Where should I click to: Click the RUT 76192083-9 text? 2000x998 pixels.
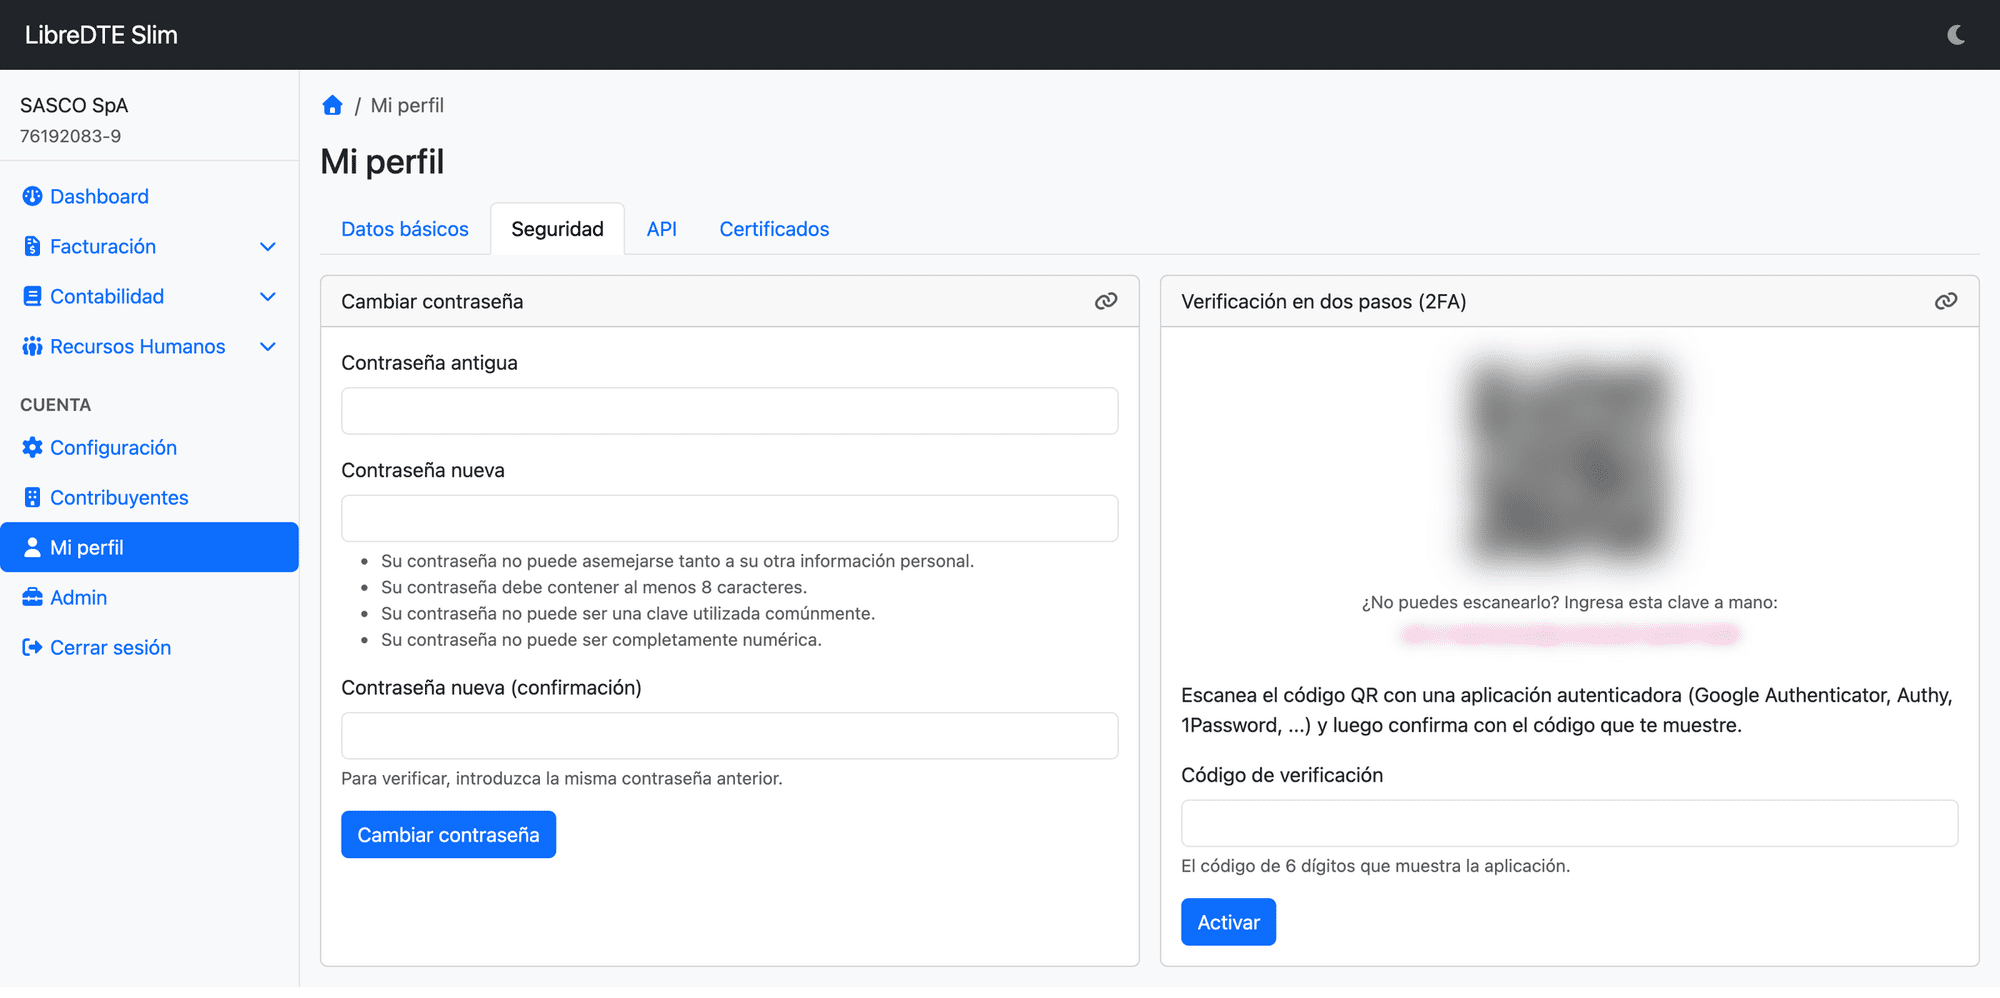(x=70, y=136)
